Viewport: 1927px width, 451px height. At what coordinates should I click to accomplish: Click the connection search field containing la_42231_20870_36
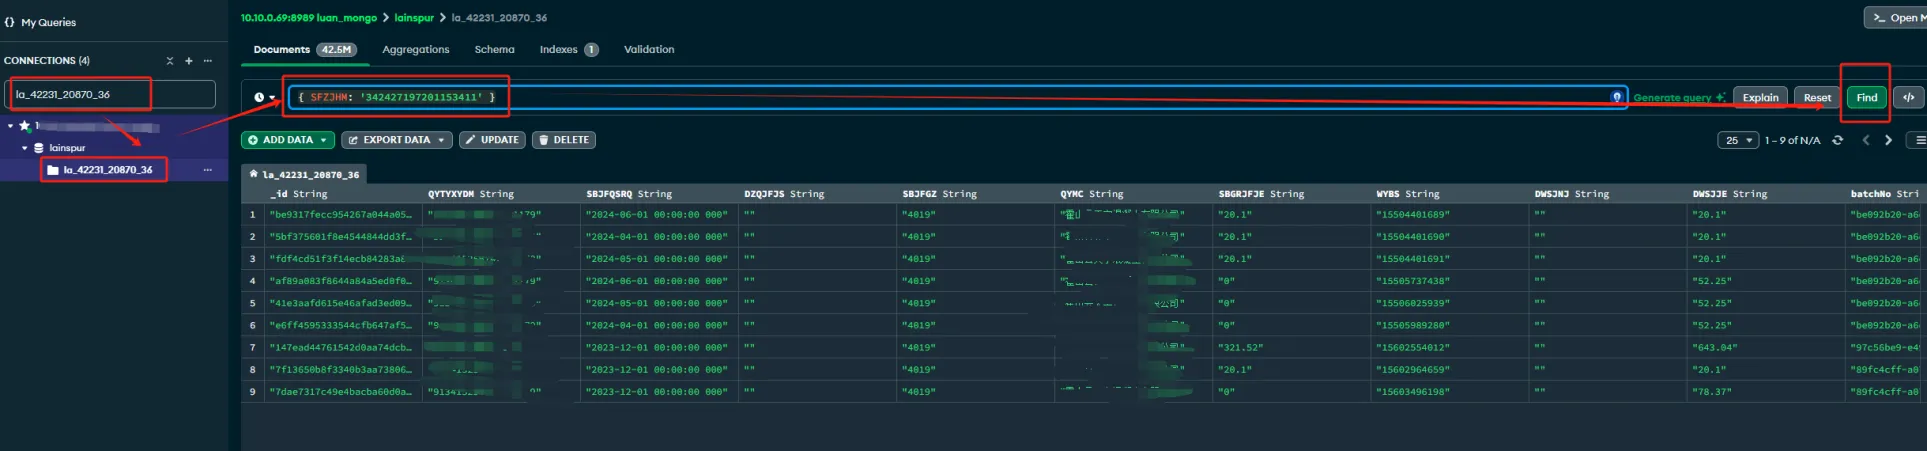pos(112,94)
